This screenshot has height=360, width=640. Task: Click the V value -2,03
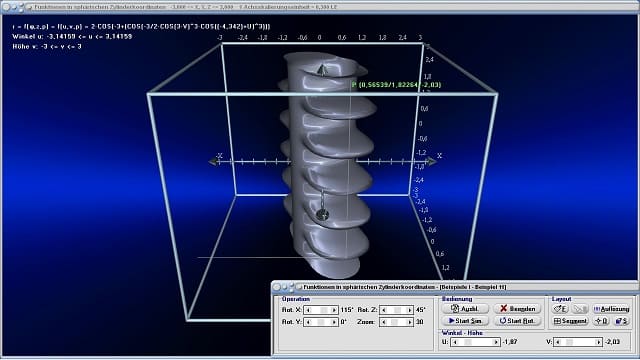pyautogui.click(x=612, y=342)
